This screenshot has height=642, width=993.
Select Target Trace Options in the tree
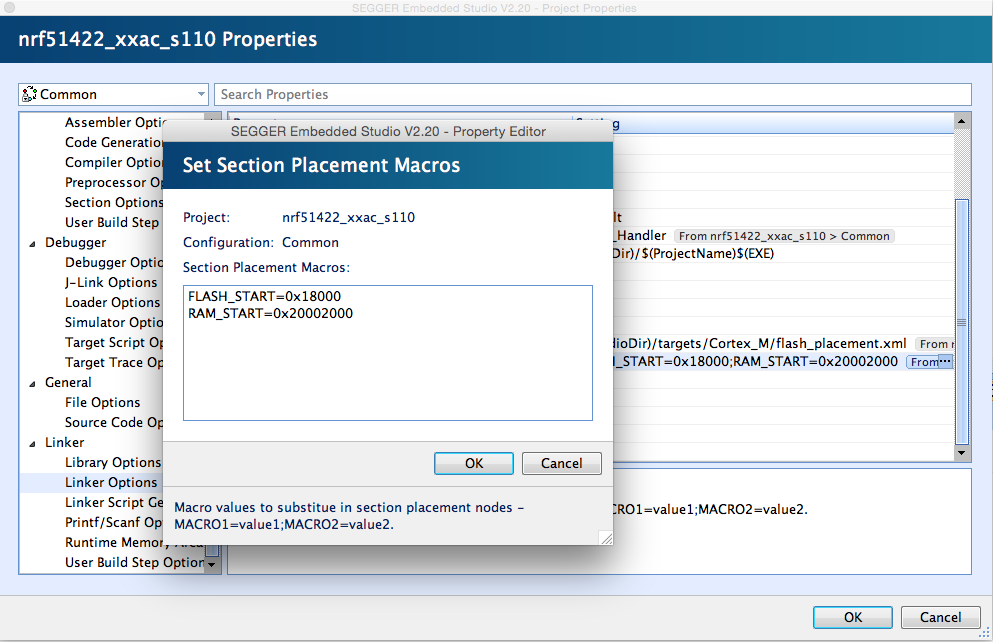pyautogui.click(x=113, y=363)
